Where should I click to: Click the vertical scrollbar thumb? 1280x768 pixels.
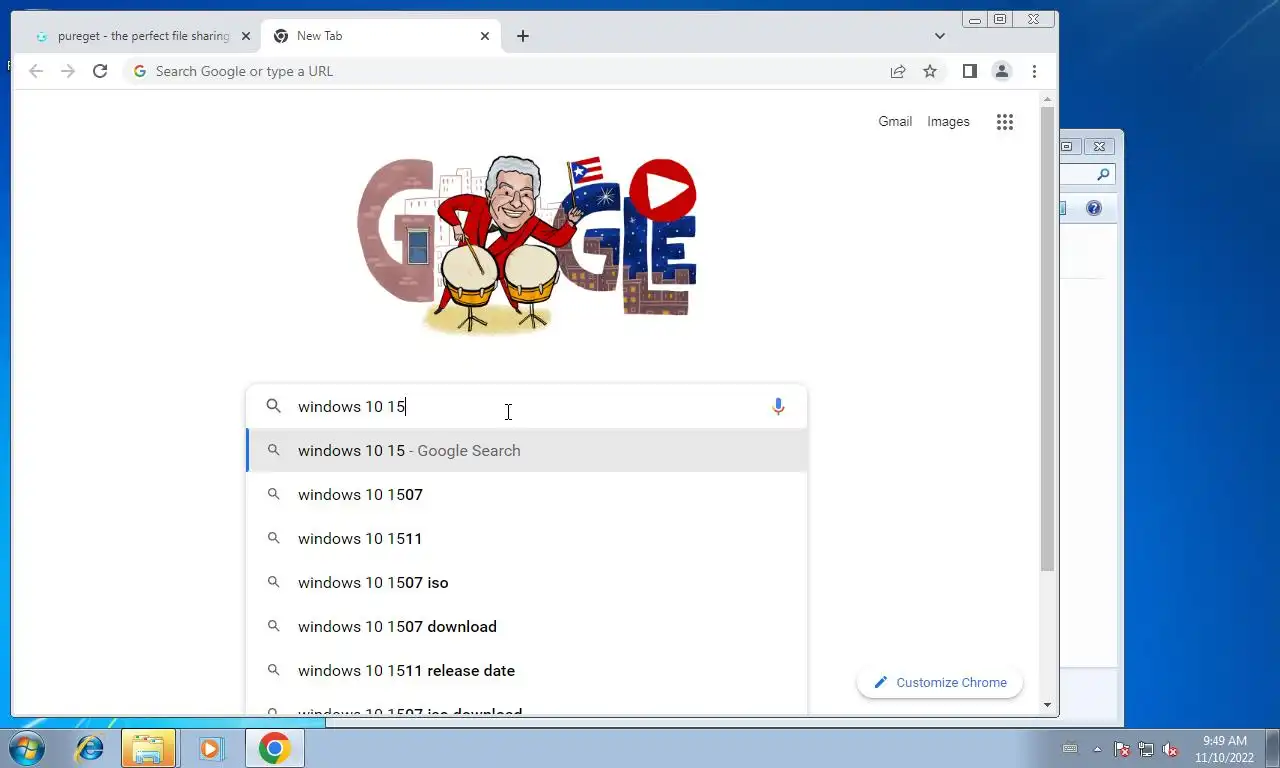[1047, 339]
